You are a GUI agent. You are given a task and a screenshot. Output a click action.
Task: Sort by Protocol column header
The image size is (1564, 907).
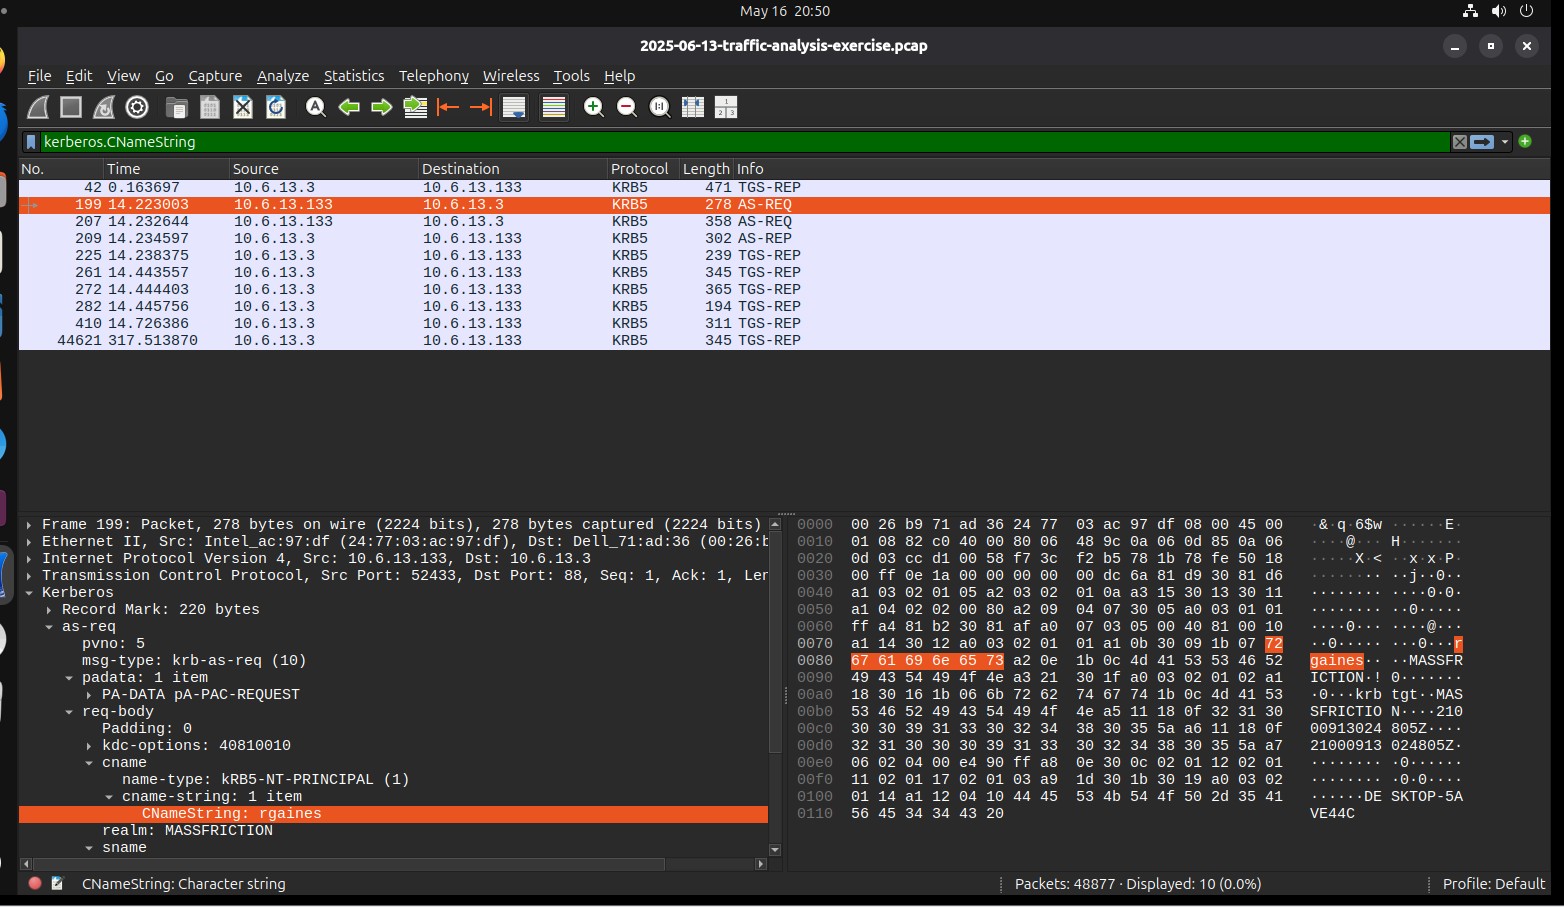643,169
